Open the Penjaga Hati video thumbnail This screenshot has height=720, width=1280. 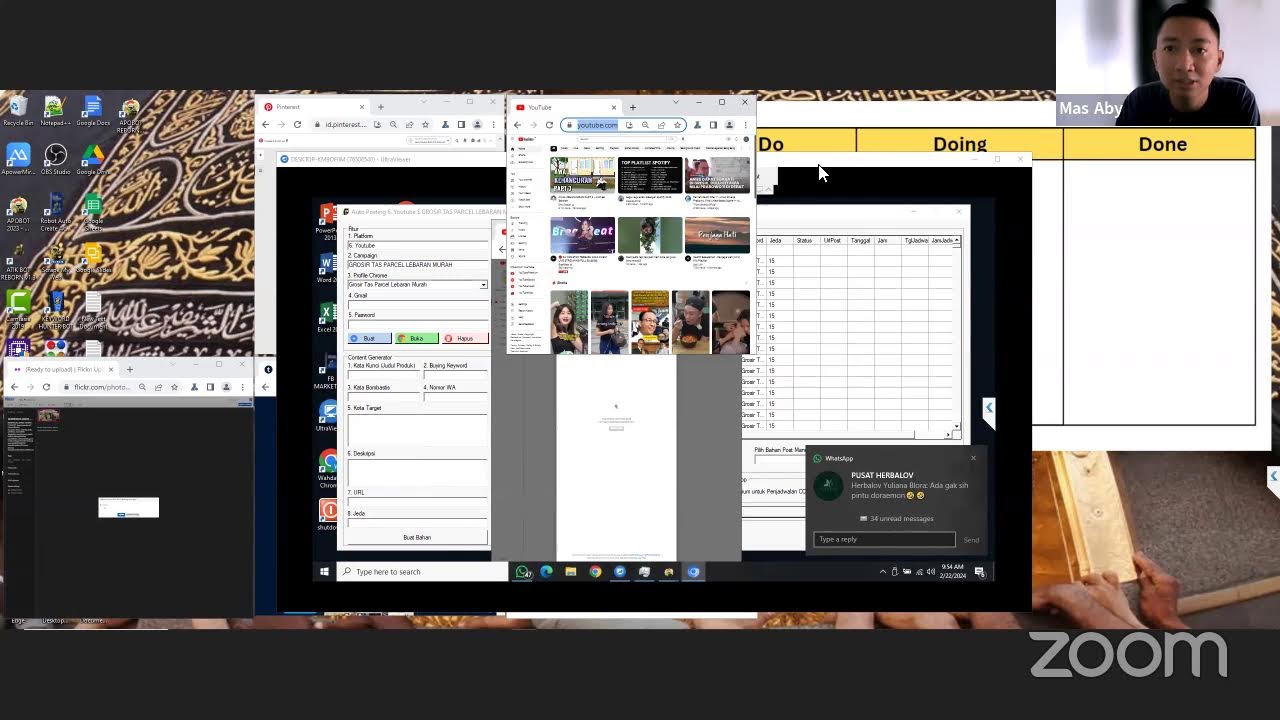click(x=717, y=235)
